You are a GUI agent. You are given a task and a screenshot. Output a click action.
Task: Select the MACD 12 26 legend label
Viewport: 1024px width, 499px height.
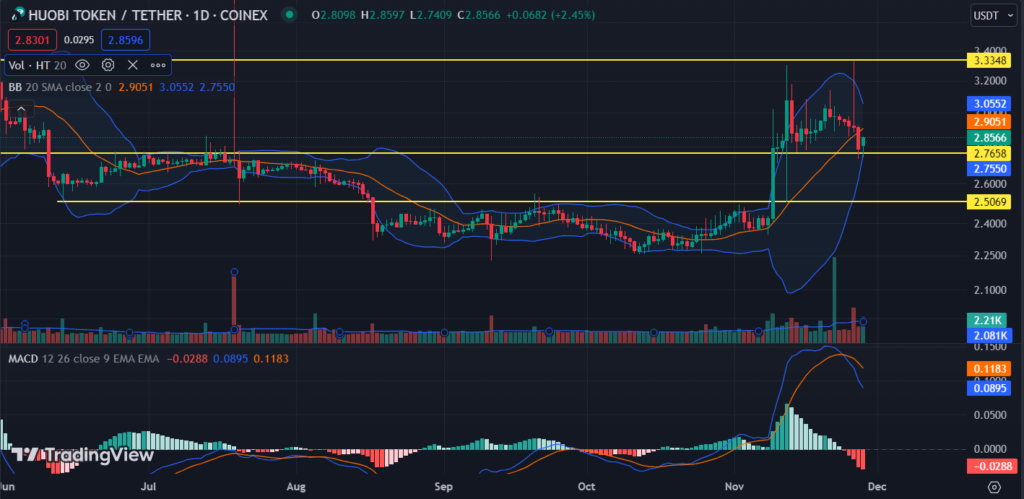tap(84, 359)
